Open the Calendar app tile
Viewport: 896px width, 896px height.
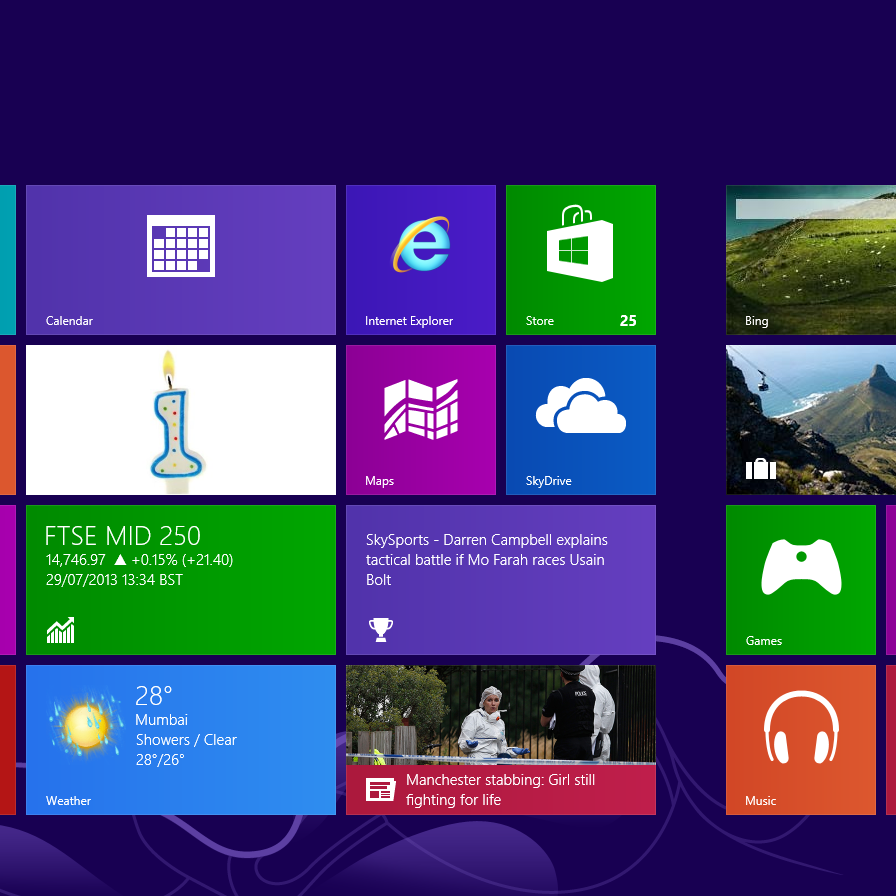point(180,260)
